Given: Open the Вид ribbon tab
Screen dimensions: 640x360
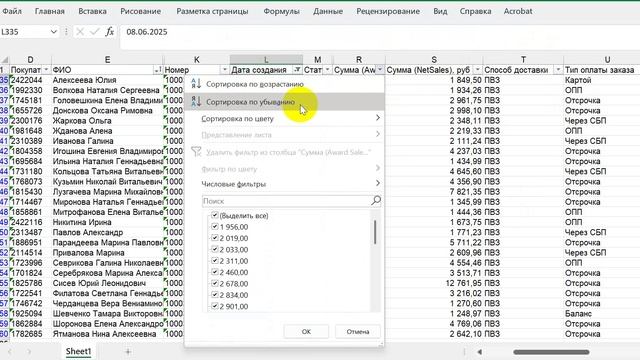Looking at the screenshot, I should [440, 11].
